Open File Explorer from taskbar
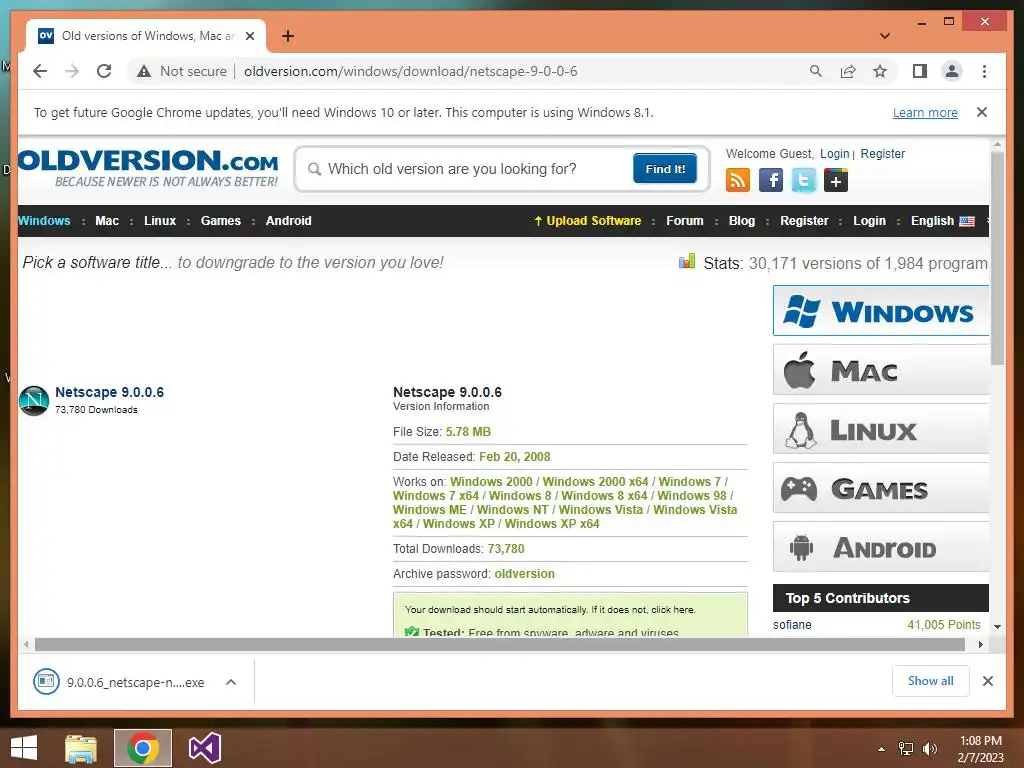The width and height of the screenshot is (1024, 768). click(x=80, y=748)
